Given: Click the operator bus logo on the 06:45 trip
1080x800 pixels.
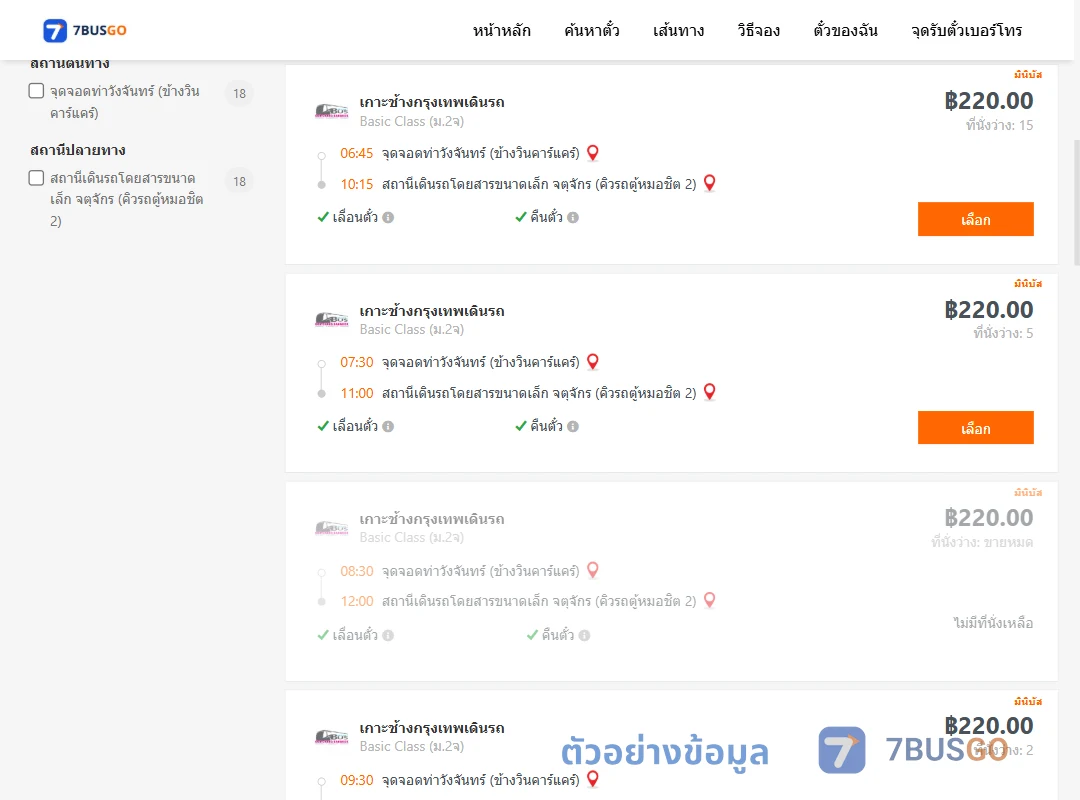Looking at the screenshot, I should point(331,111).
